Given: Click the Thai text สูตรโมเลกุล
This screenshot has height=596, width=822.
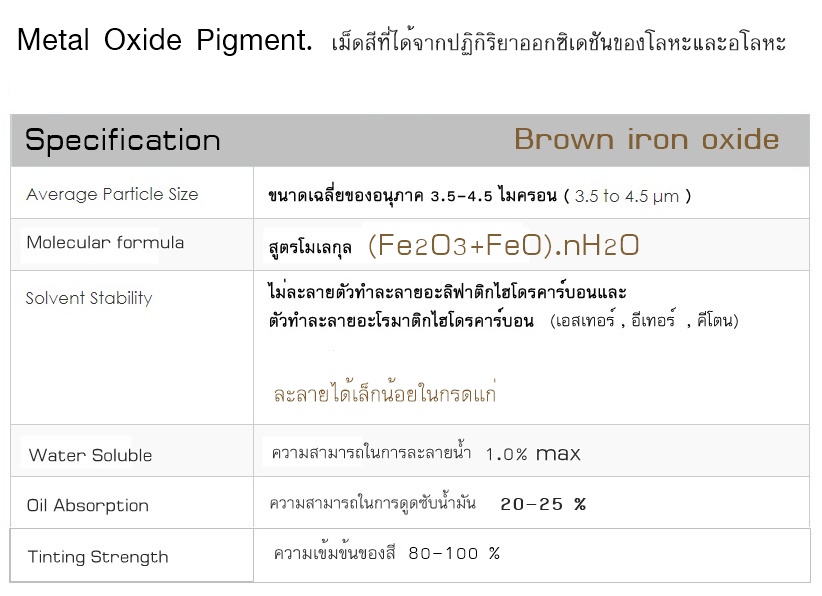Looking at the screenshot, I should pyautogui.click(x=310, y=247).
